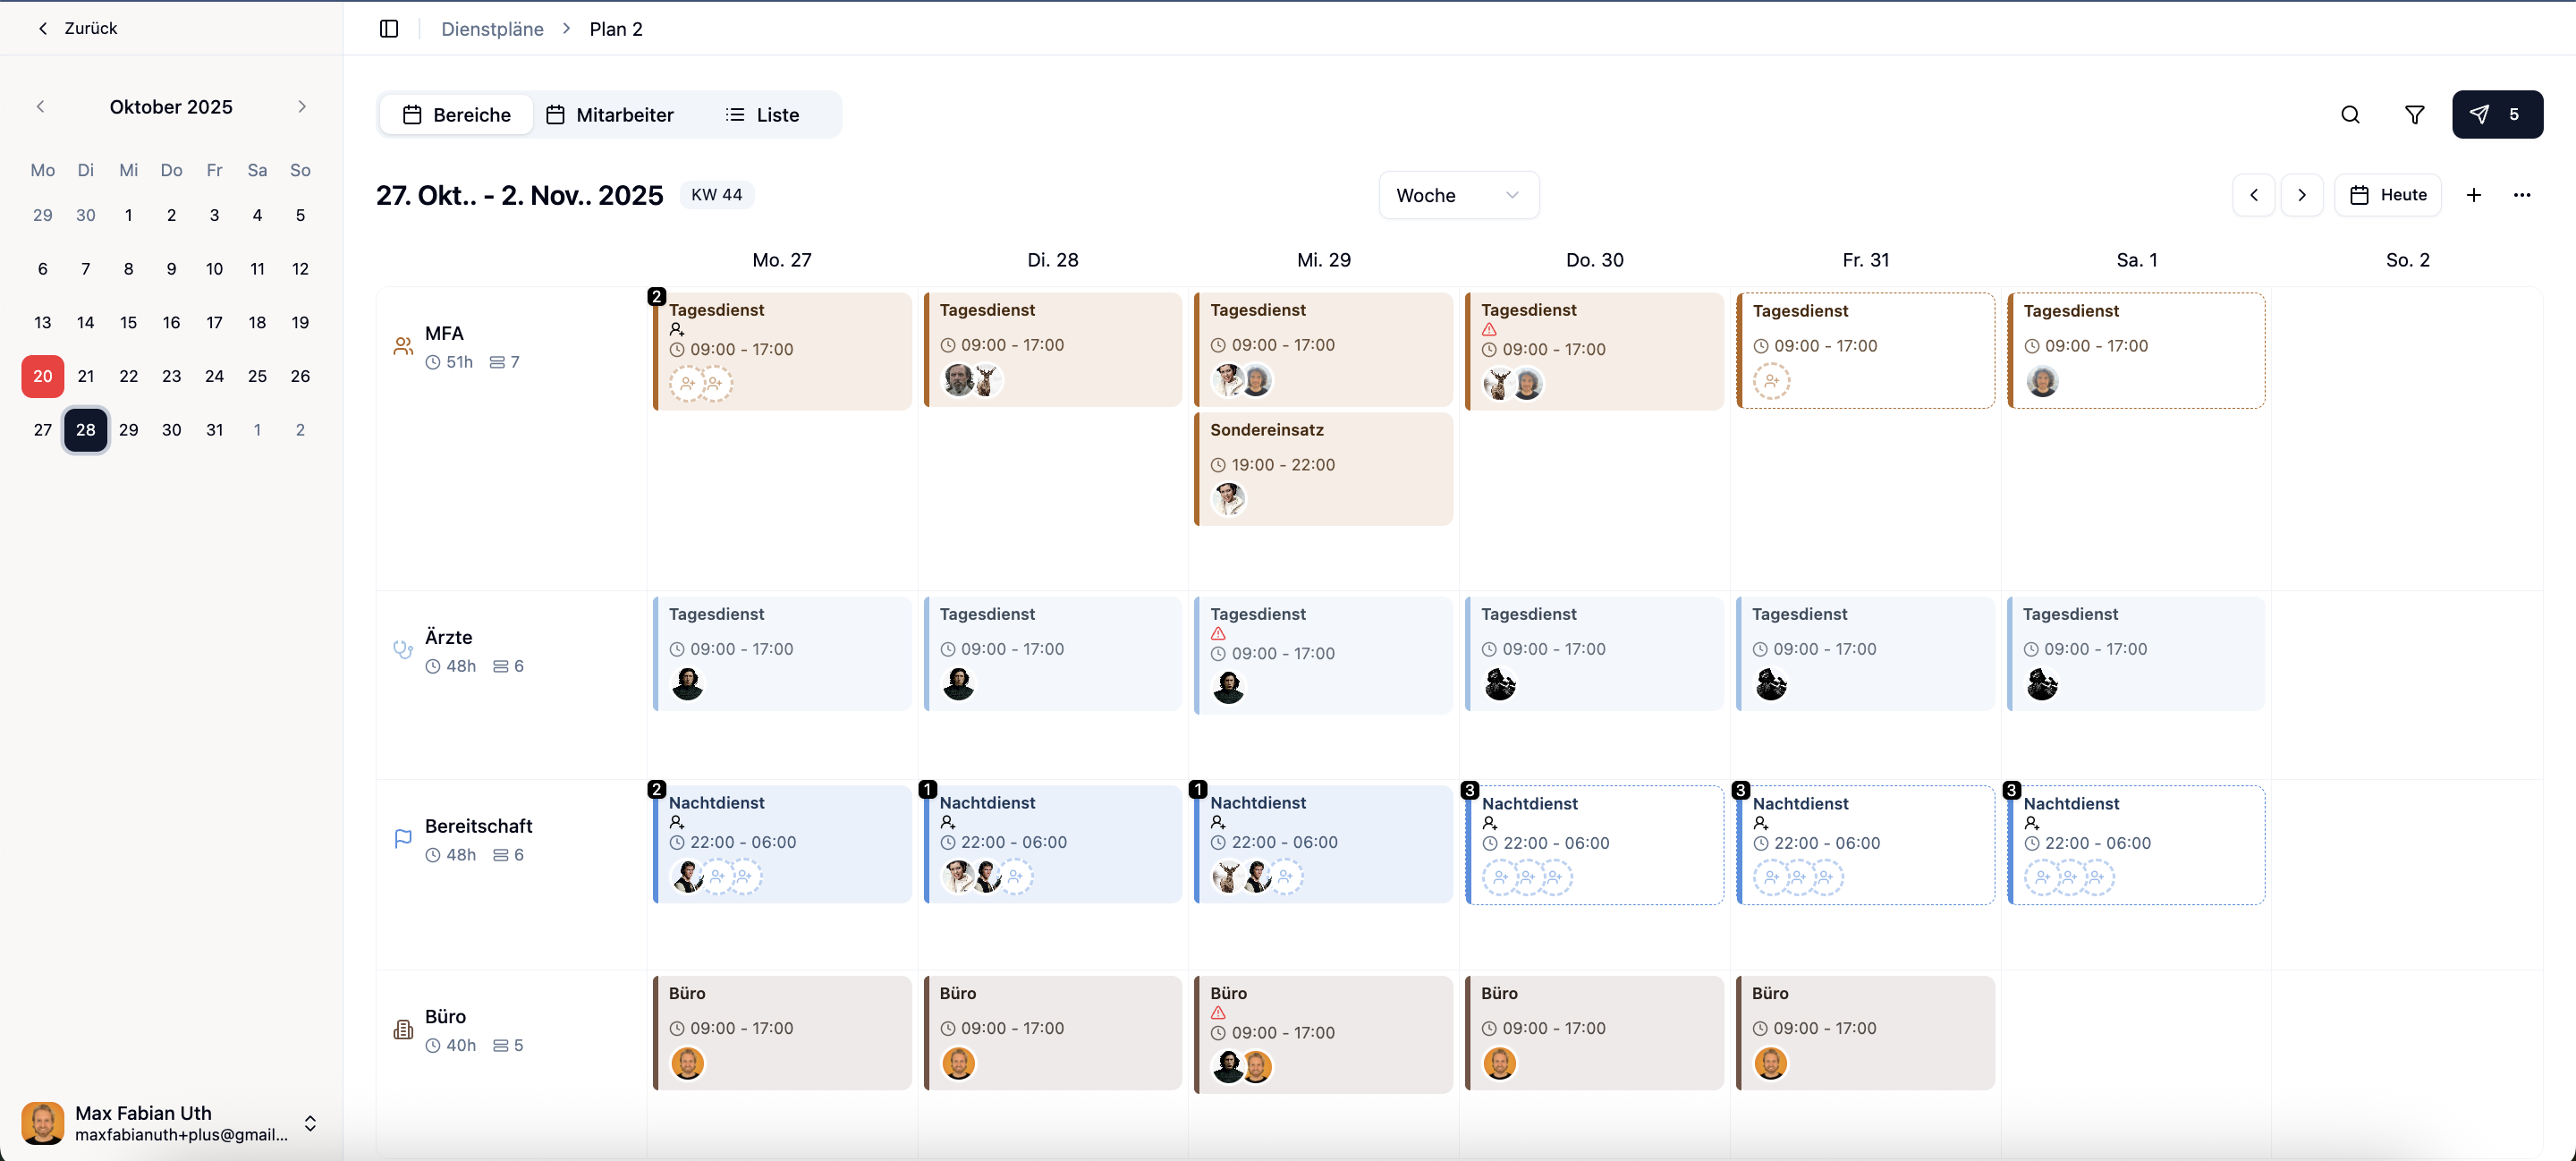Select October 20 in mini calendar

click(x=43, y=376)
